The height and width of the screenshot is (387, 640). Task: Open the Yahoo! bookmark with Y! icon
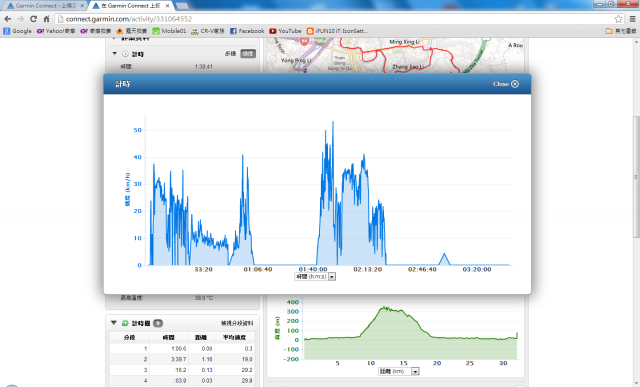tap(56, 31)
